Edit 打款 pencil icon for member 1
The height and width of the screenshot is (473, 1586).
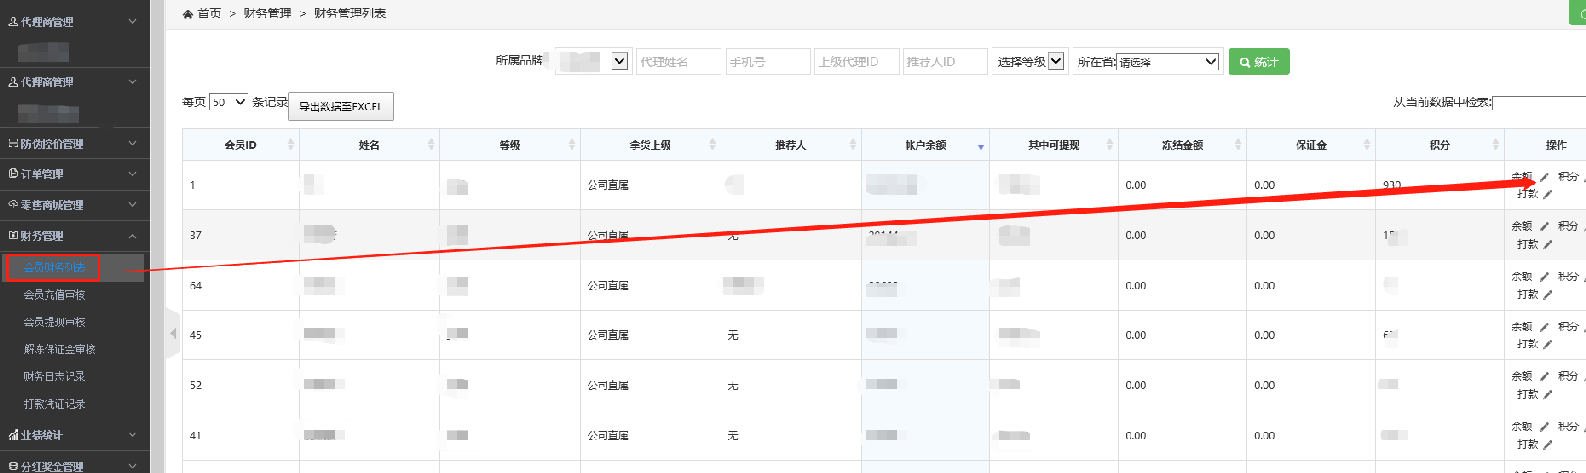[x=1547, y=194]
